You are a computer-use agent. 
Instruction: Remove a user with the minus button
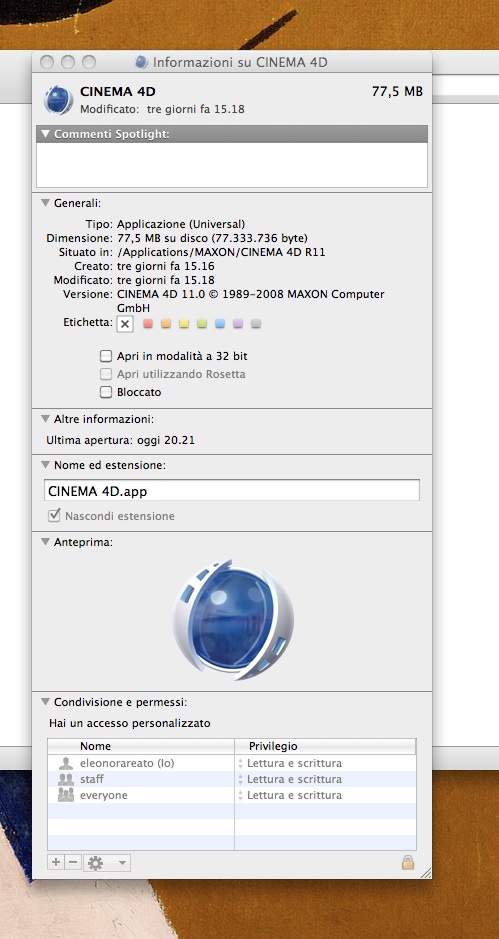[73, 862]
